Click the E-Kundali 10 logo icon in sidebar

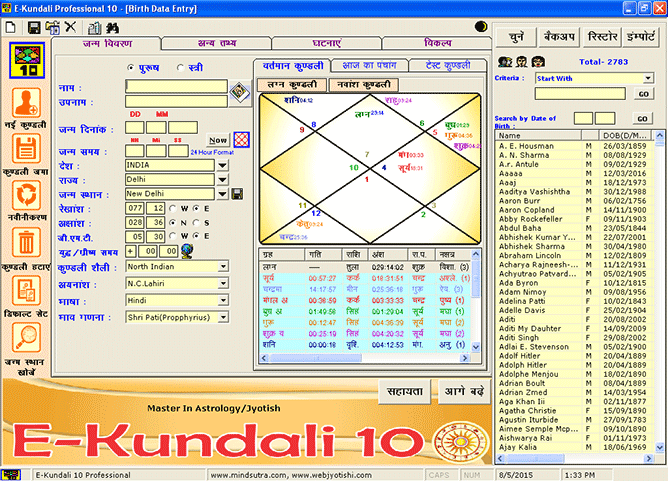[27, 60]
